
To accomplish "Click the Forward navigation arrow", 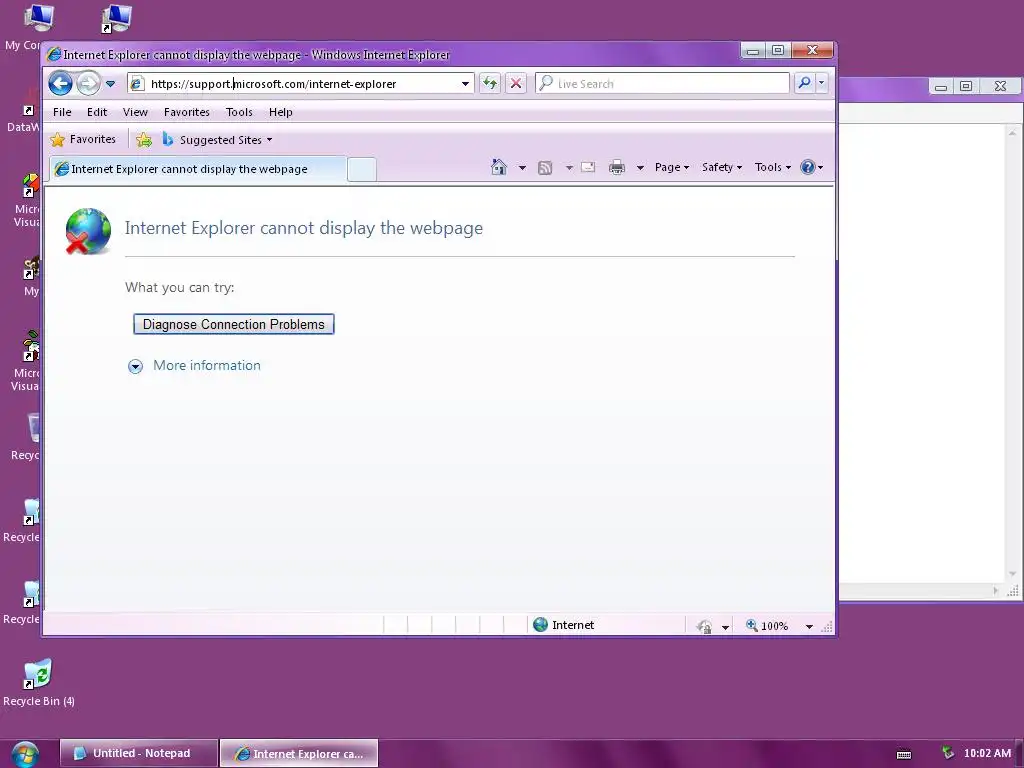I will coord(88,84).
